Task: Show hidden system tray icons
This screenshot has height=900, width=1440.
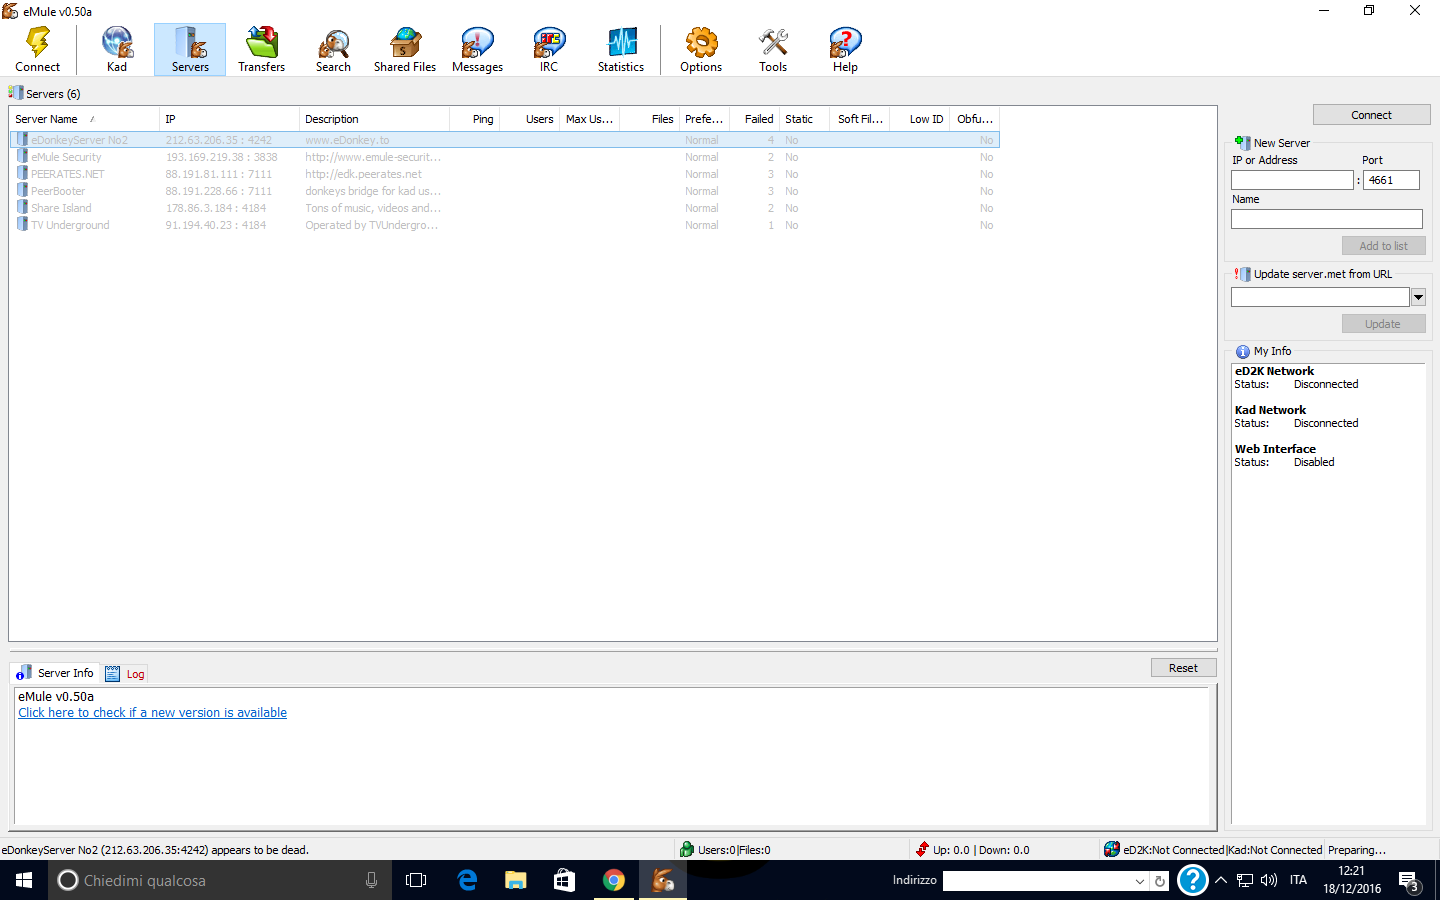Action: coord(1220,880)
